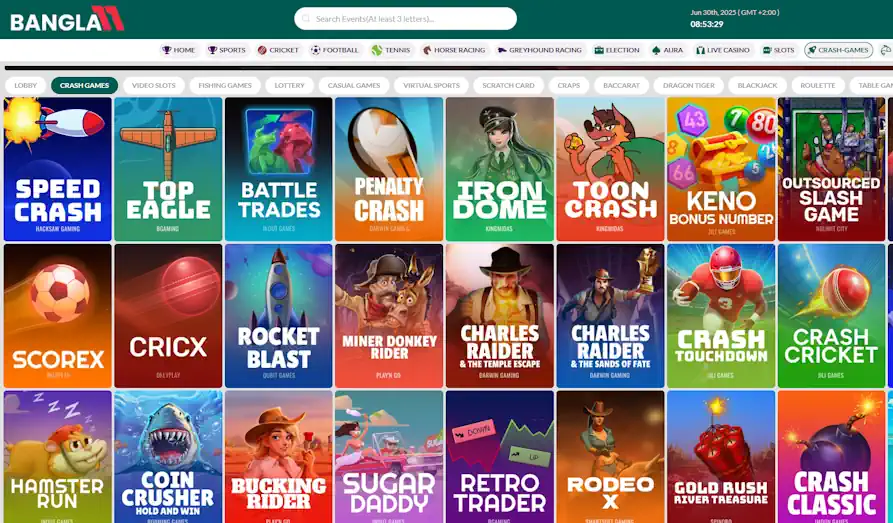Viewport: 893px width, 523px height.
Task: Select the Fishing Games category
Action: pos(225,85)
